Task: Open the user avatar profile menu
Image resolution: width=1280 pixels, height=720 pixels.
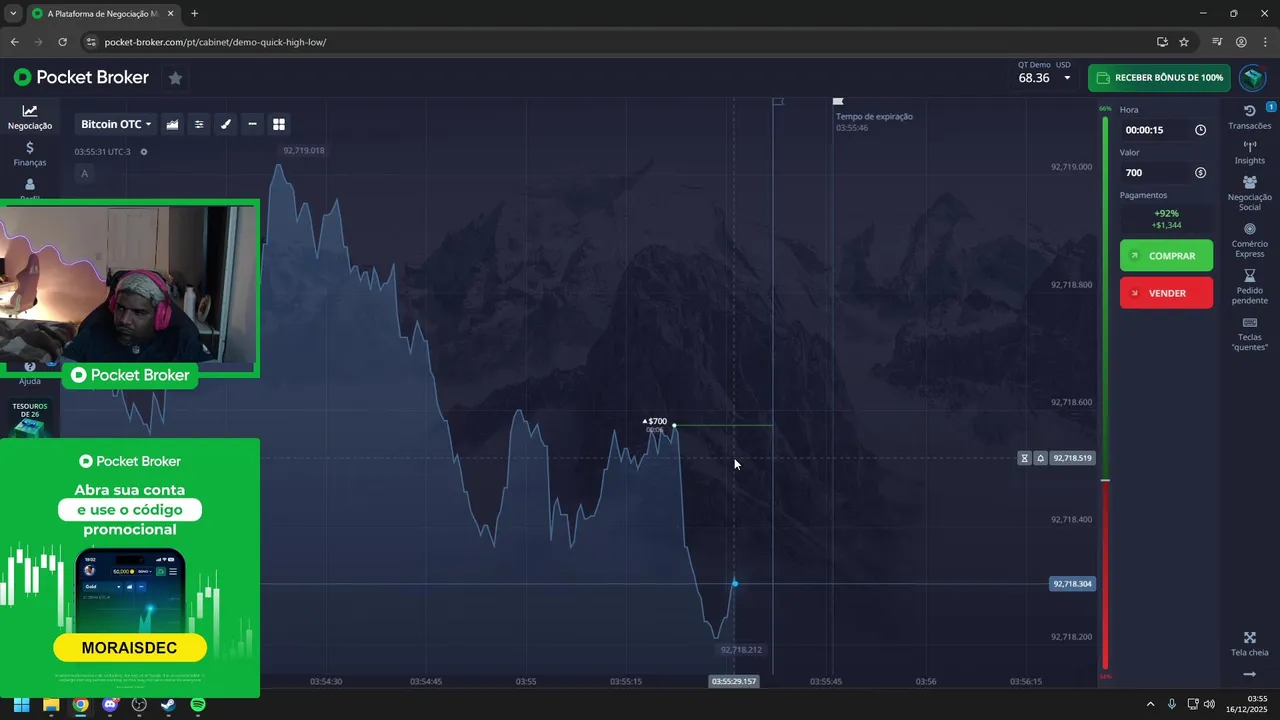Action: (x=1253, y=78)
